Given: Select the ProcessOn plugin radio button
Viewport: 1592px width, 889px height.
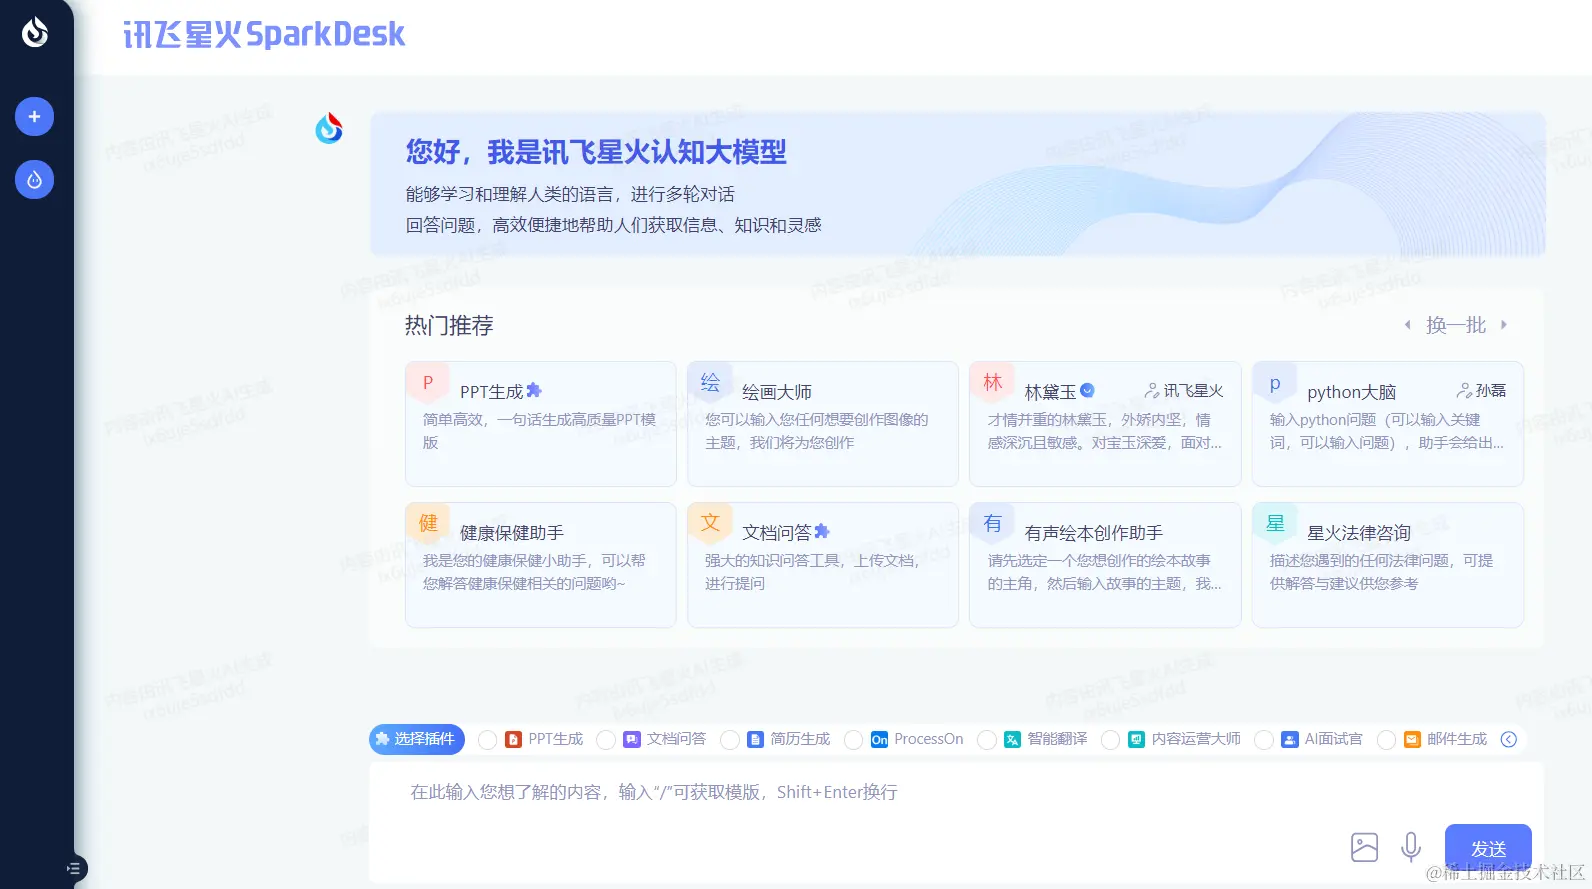Looking at the screenshot, I should [853, 740].
